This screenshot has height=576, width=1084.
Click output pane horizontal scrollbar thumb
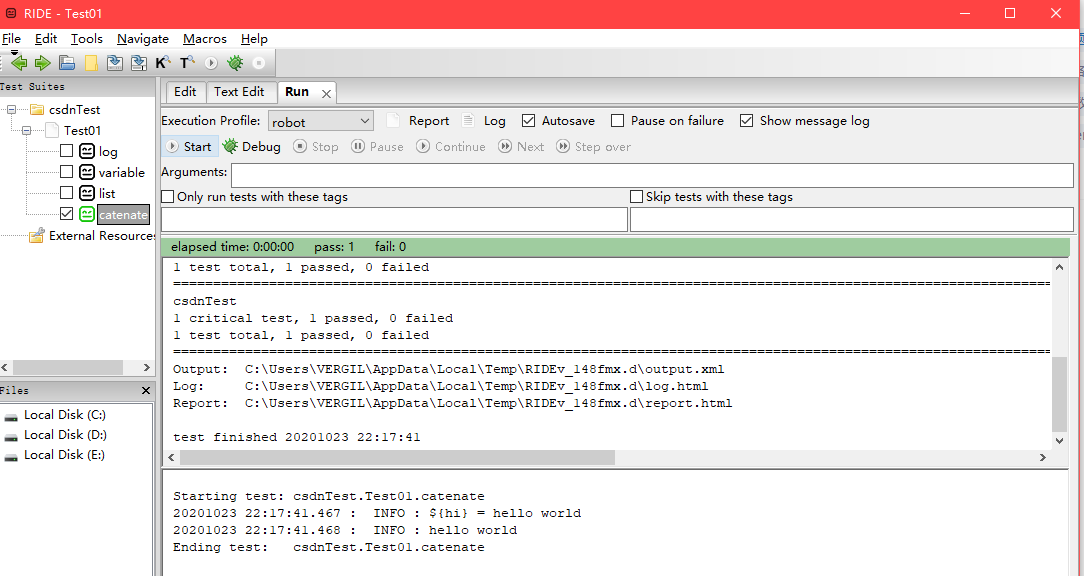(398, 457)
